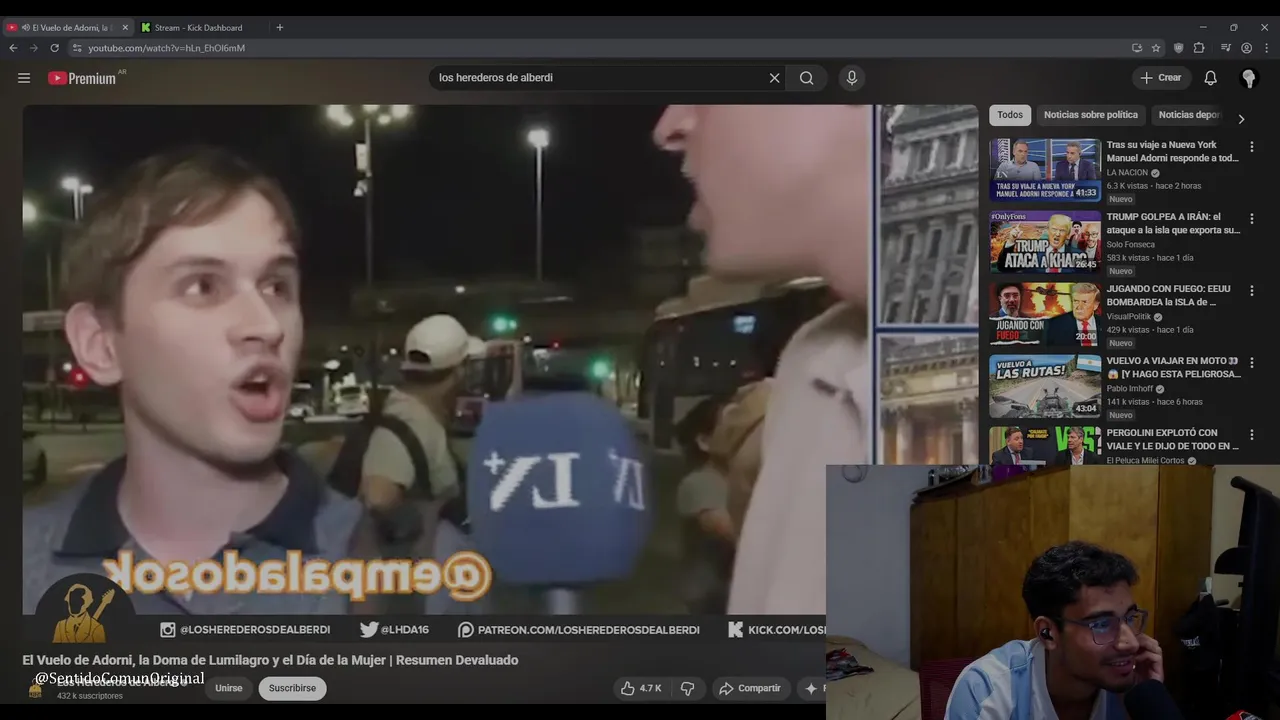Show more filter chips with right arrow
Image resolution: width=1280 pixels, height=720 pixels.
1241,119
